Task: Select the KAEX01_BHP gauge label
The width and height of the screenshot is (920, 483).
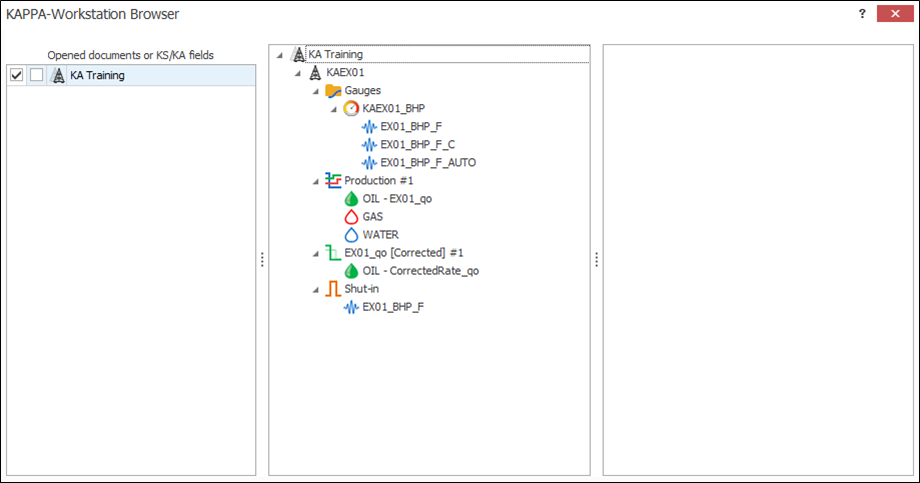Action: click(394, 108)
